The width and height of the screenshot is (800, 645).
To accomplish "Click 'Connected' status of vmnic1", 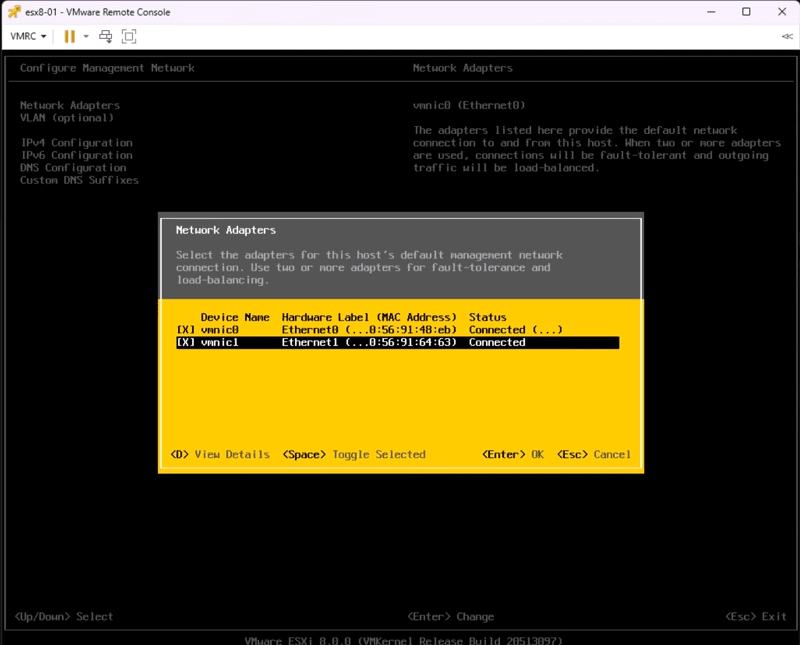I will [x=497, y=342].
